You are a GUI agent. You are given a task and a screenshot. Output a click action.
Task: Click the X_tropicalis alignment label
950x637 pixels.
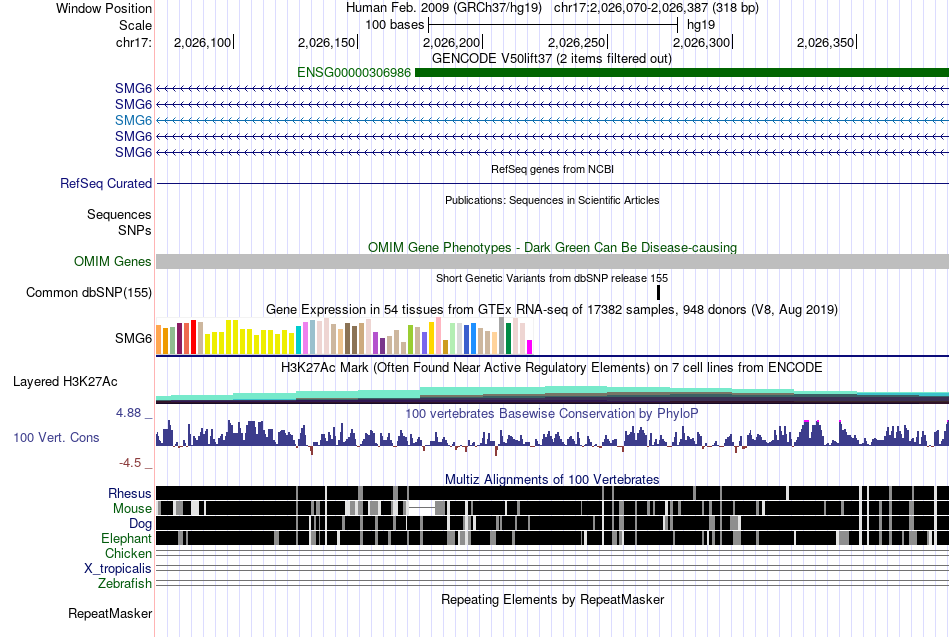click(x=118, y=569)
